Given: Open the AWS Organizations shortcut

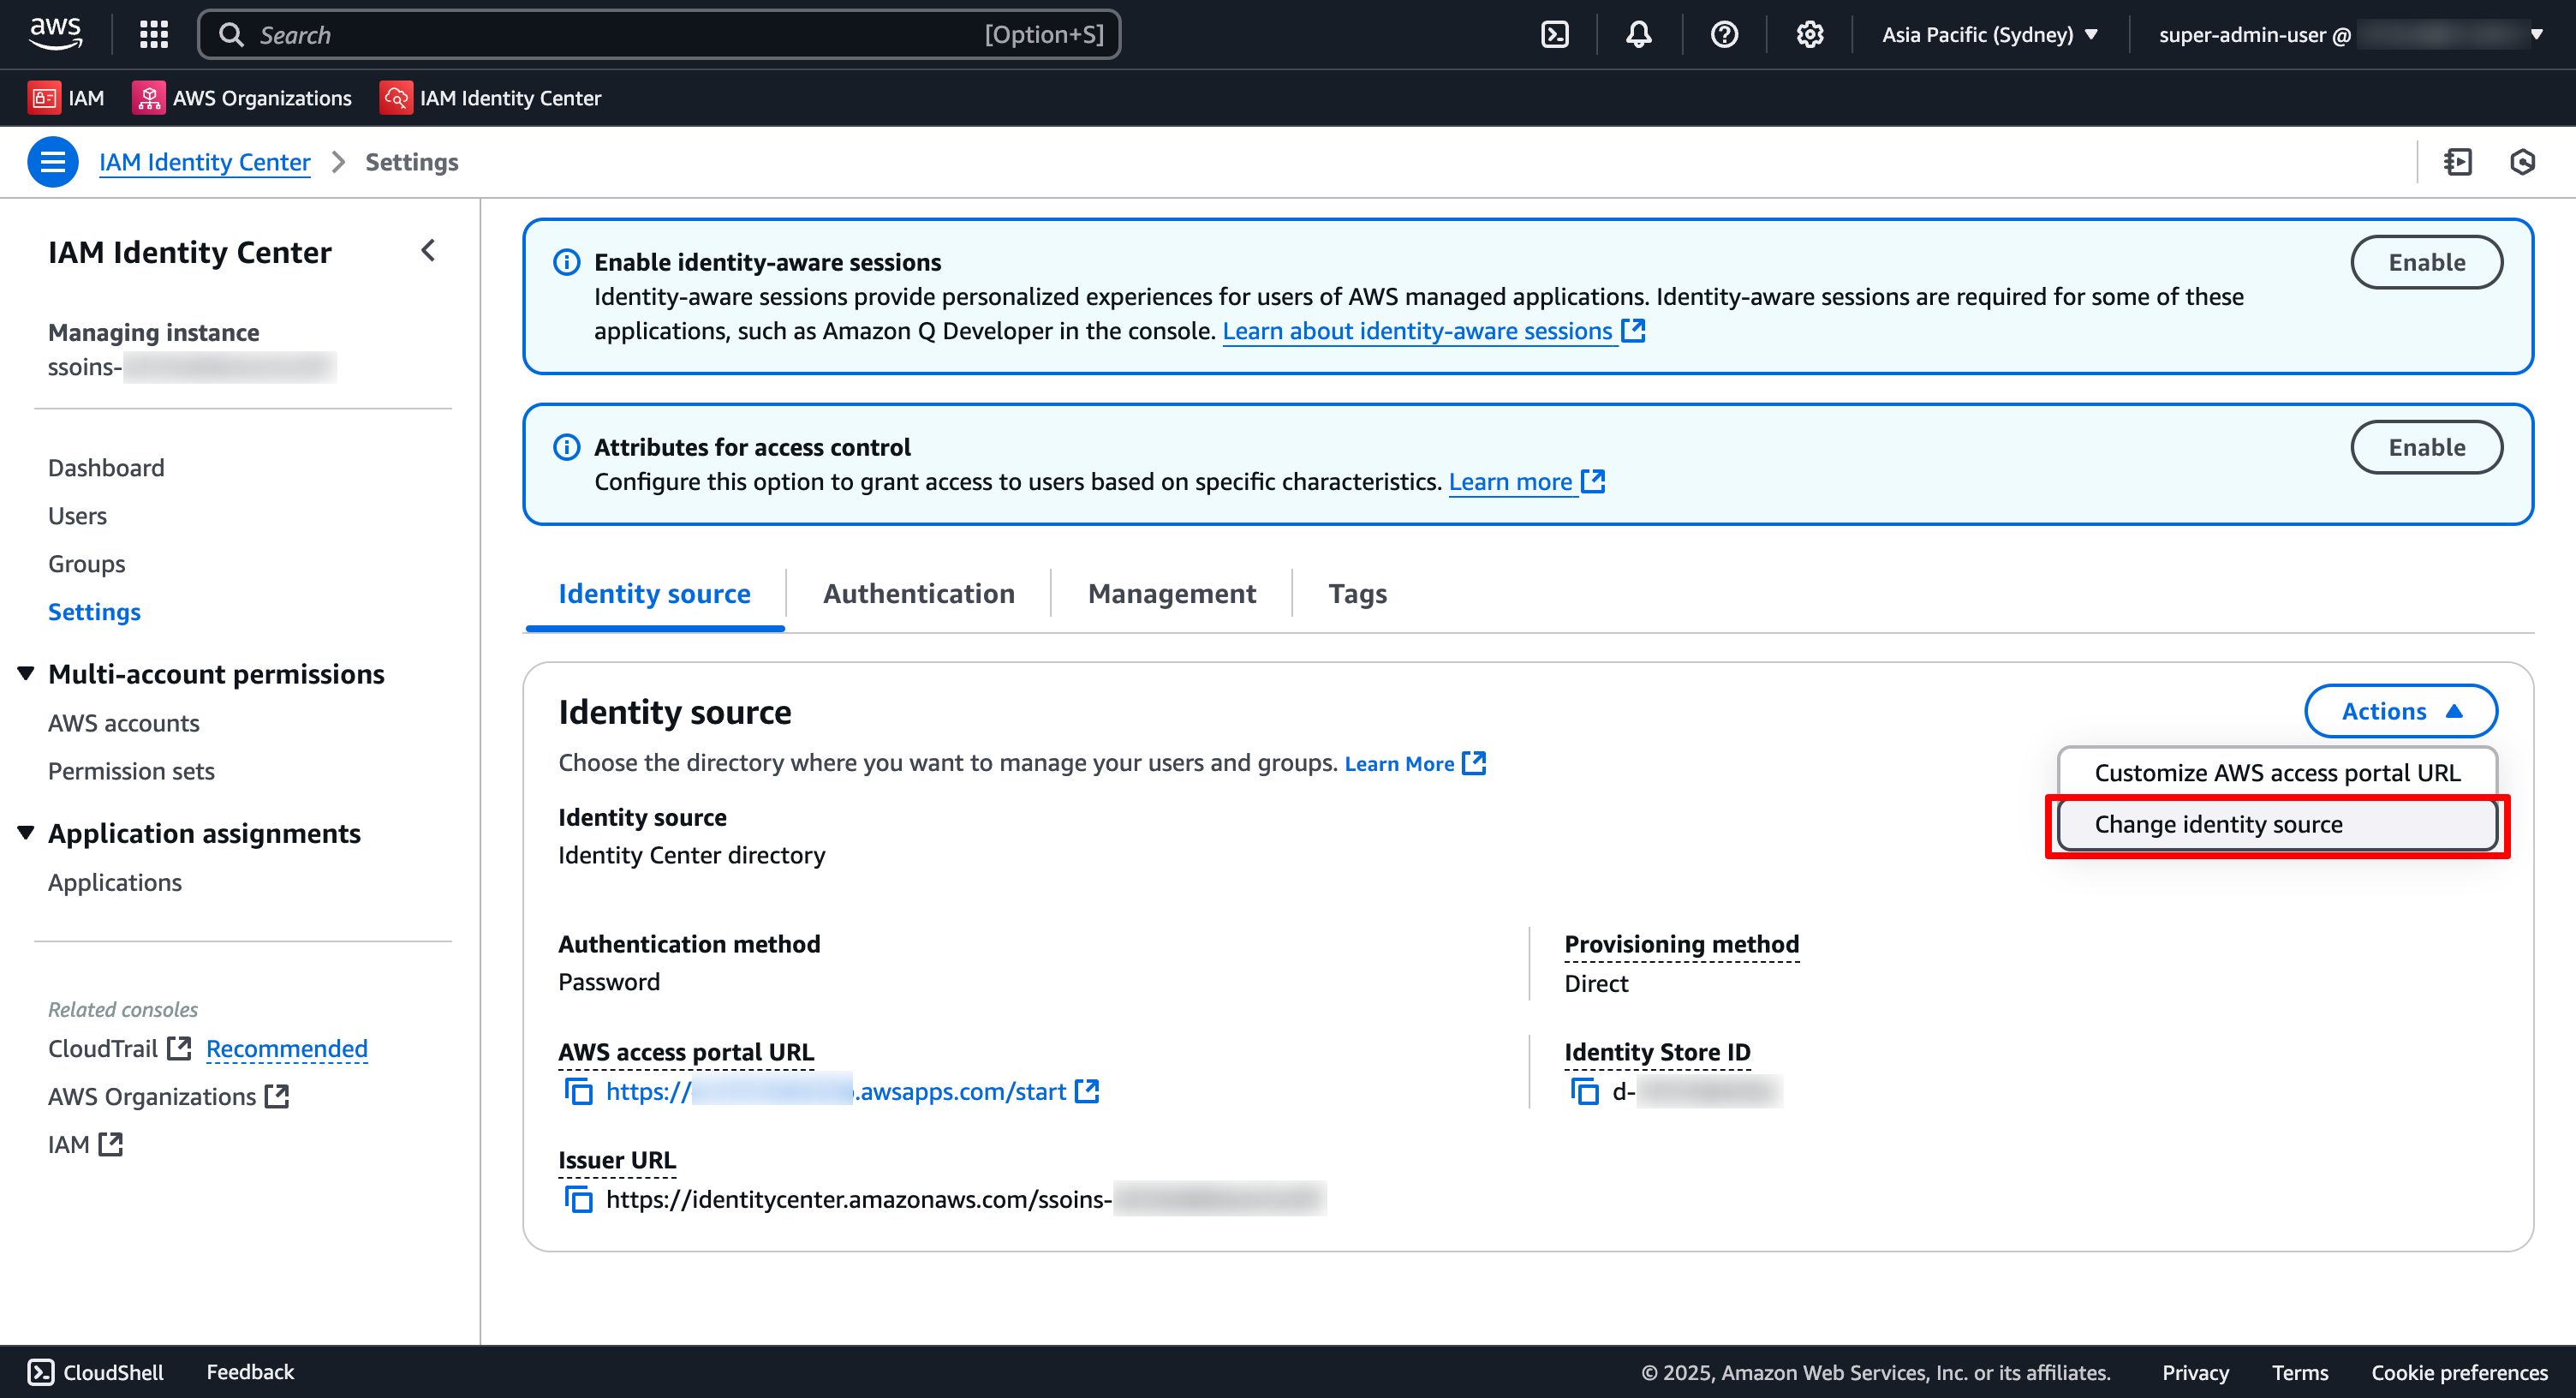Looking at the screenshot, I should coord(241,97).
